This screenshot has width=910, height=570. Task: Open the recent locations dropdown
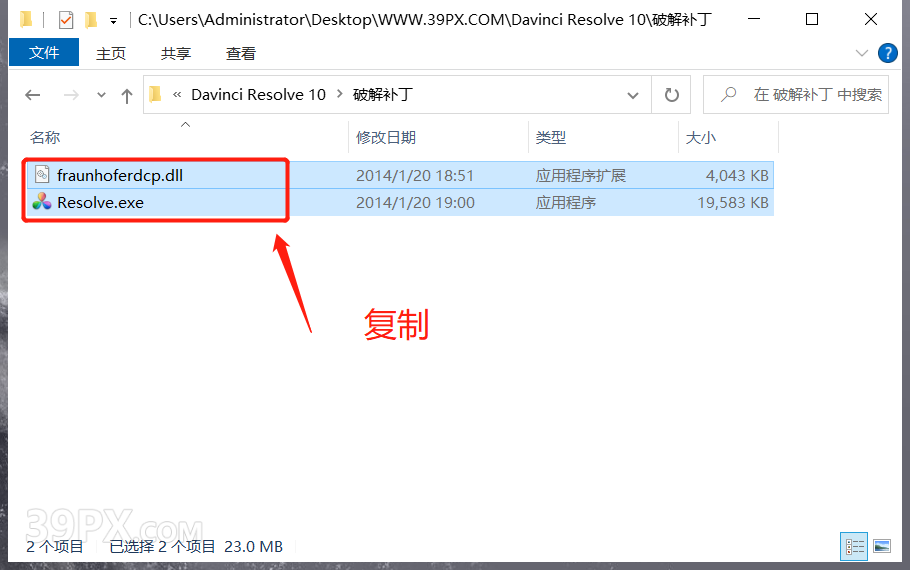tap(101, 95)
